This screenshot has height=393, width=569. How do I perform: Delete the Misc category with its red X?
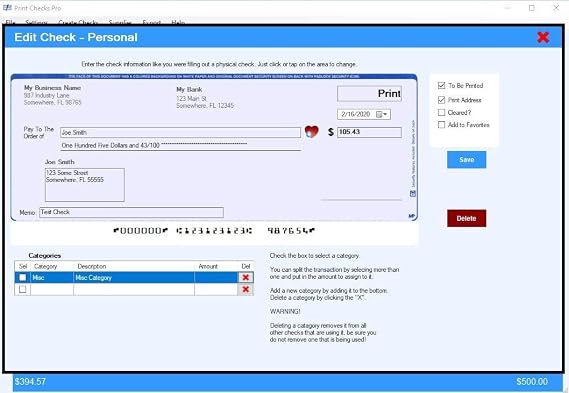pos(246,278)
